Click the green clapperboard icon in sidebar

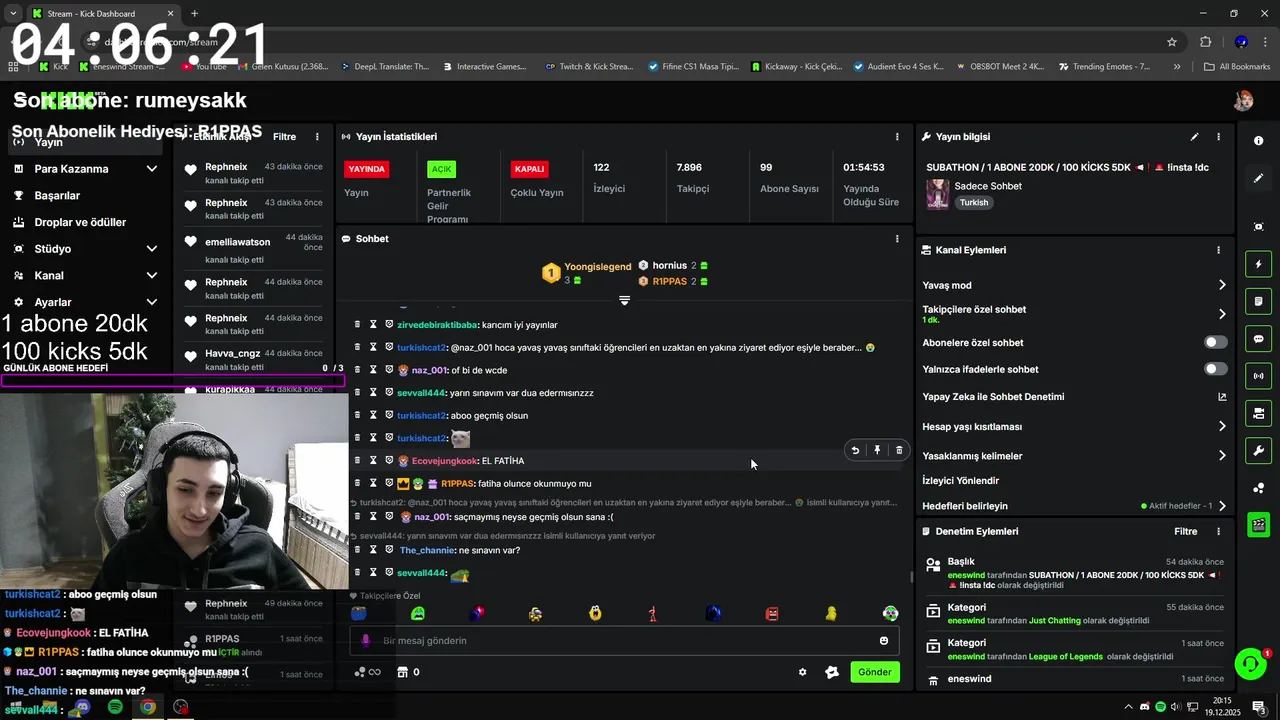coord(1258,525)
